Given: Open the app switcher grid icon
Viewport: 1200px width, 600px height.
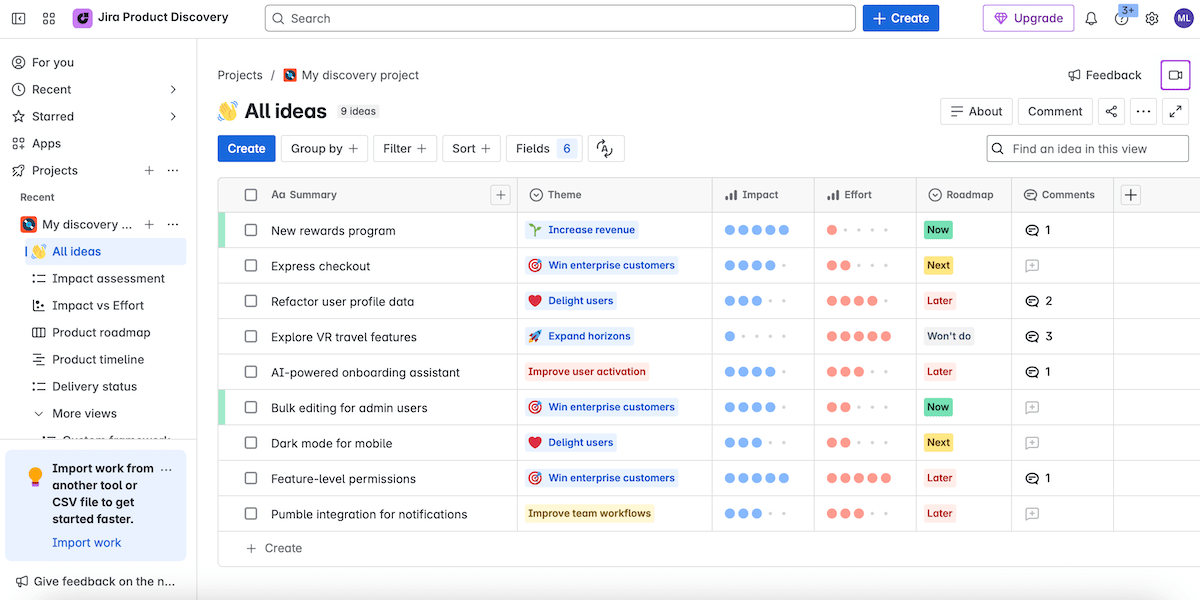Looking at the screenshot, I should click(x=49, y=18).
